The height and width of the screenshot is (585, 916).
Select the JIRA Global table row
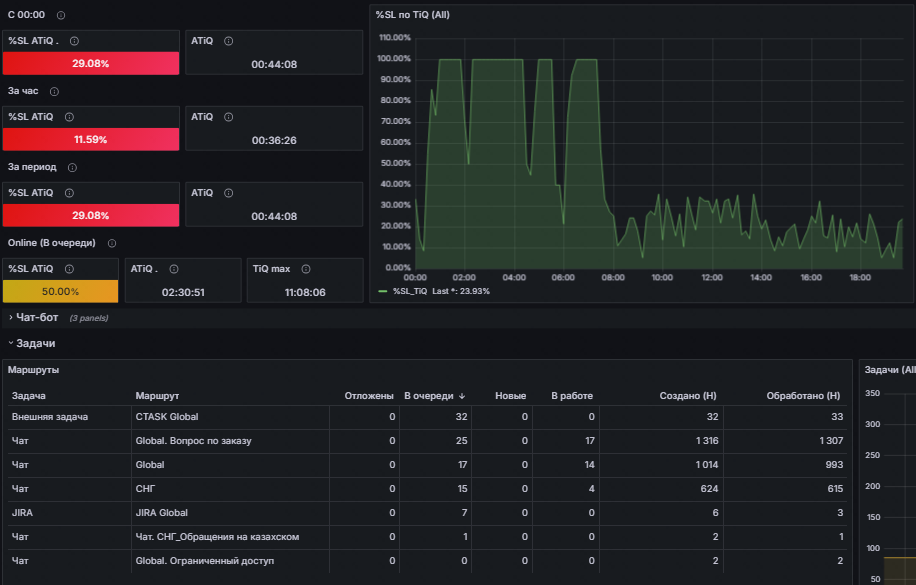coord(429,513)
